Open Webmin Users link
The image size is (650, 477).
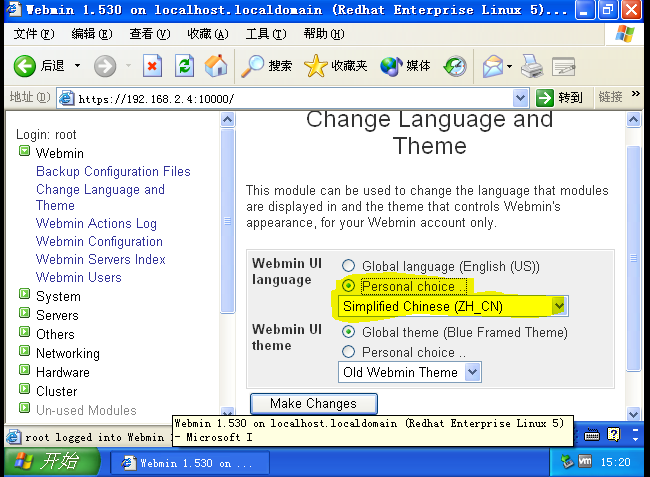(x=79, y=277)
